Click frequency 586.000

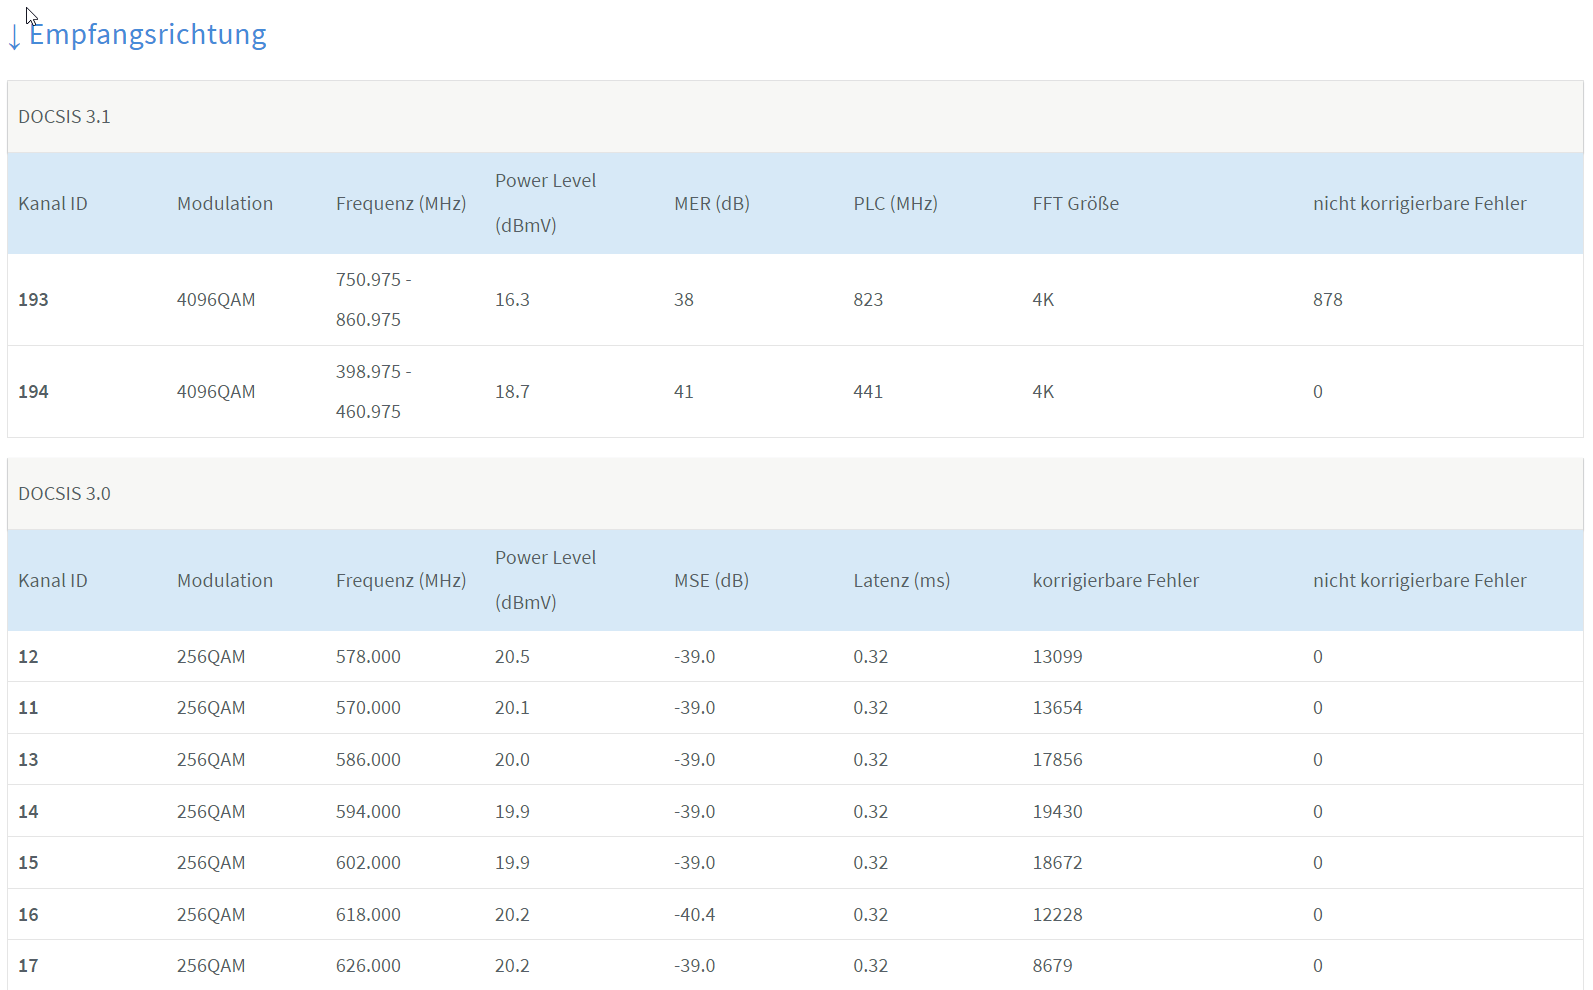pos(368,760)
